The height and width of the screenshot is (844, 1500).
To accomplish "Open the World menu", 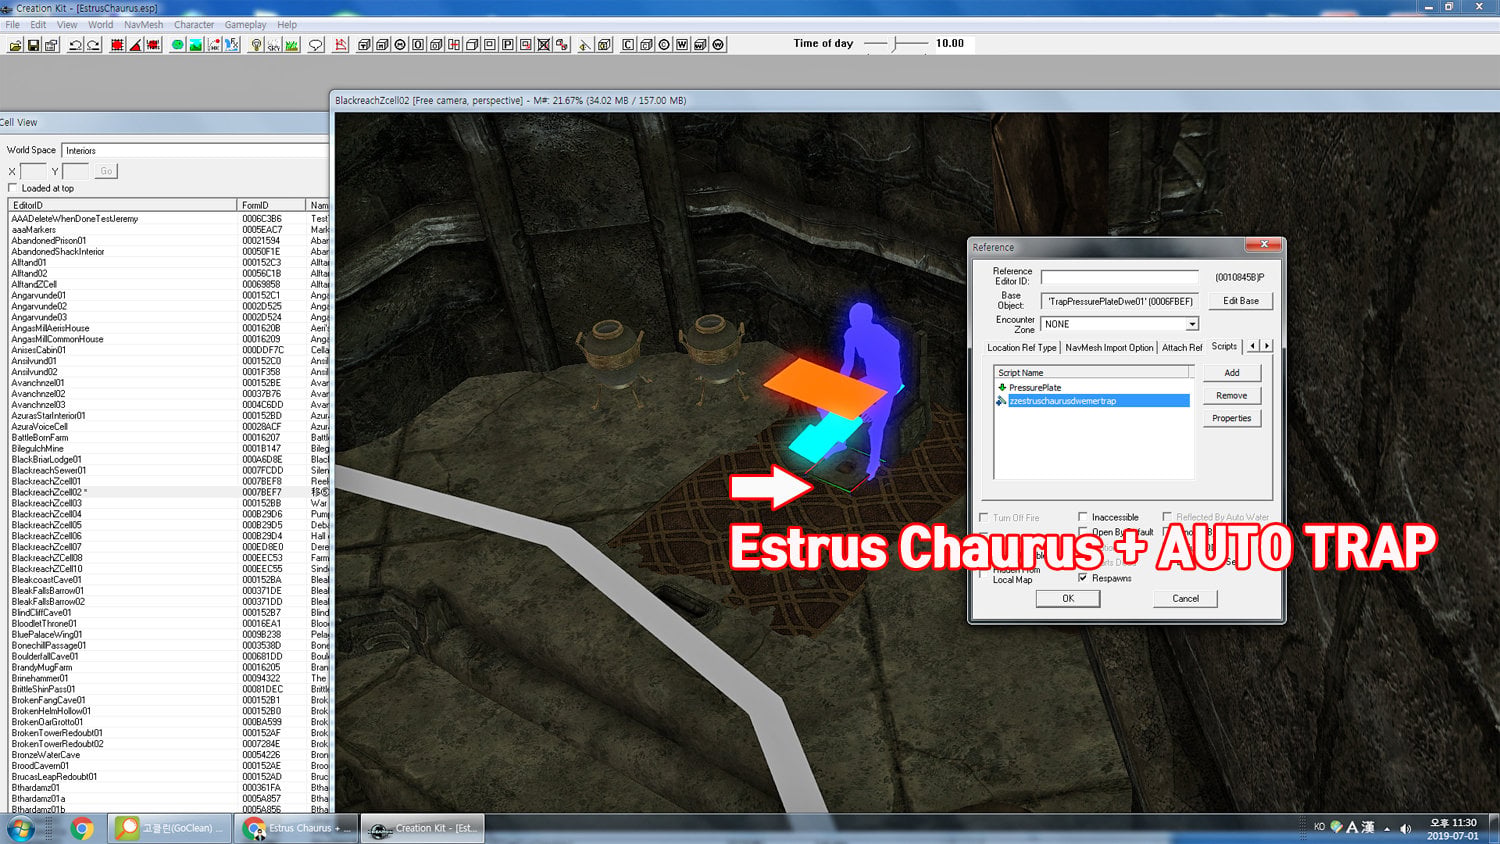I will [x=100, y=25].
